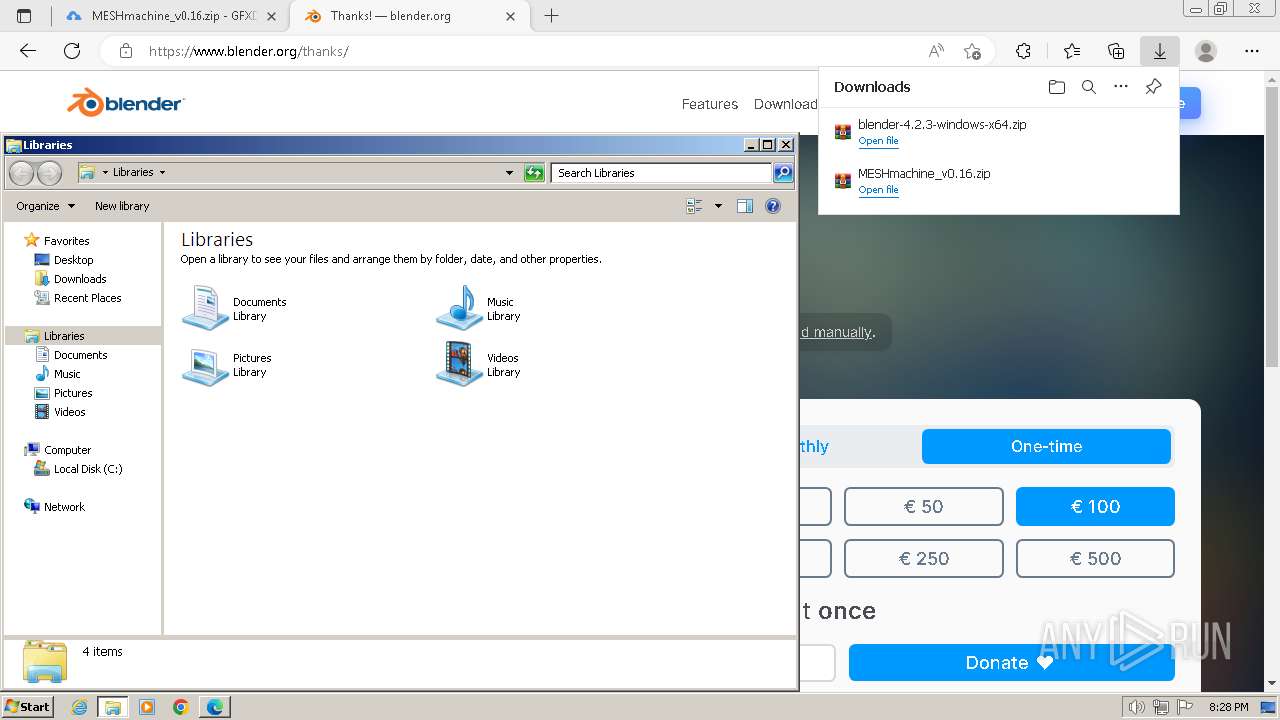The width and height of the screenshot is (1280, 720).
Task: Open a new browser tab
Action: click(551, 16)
